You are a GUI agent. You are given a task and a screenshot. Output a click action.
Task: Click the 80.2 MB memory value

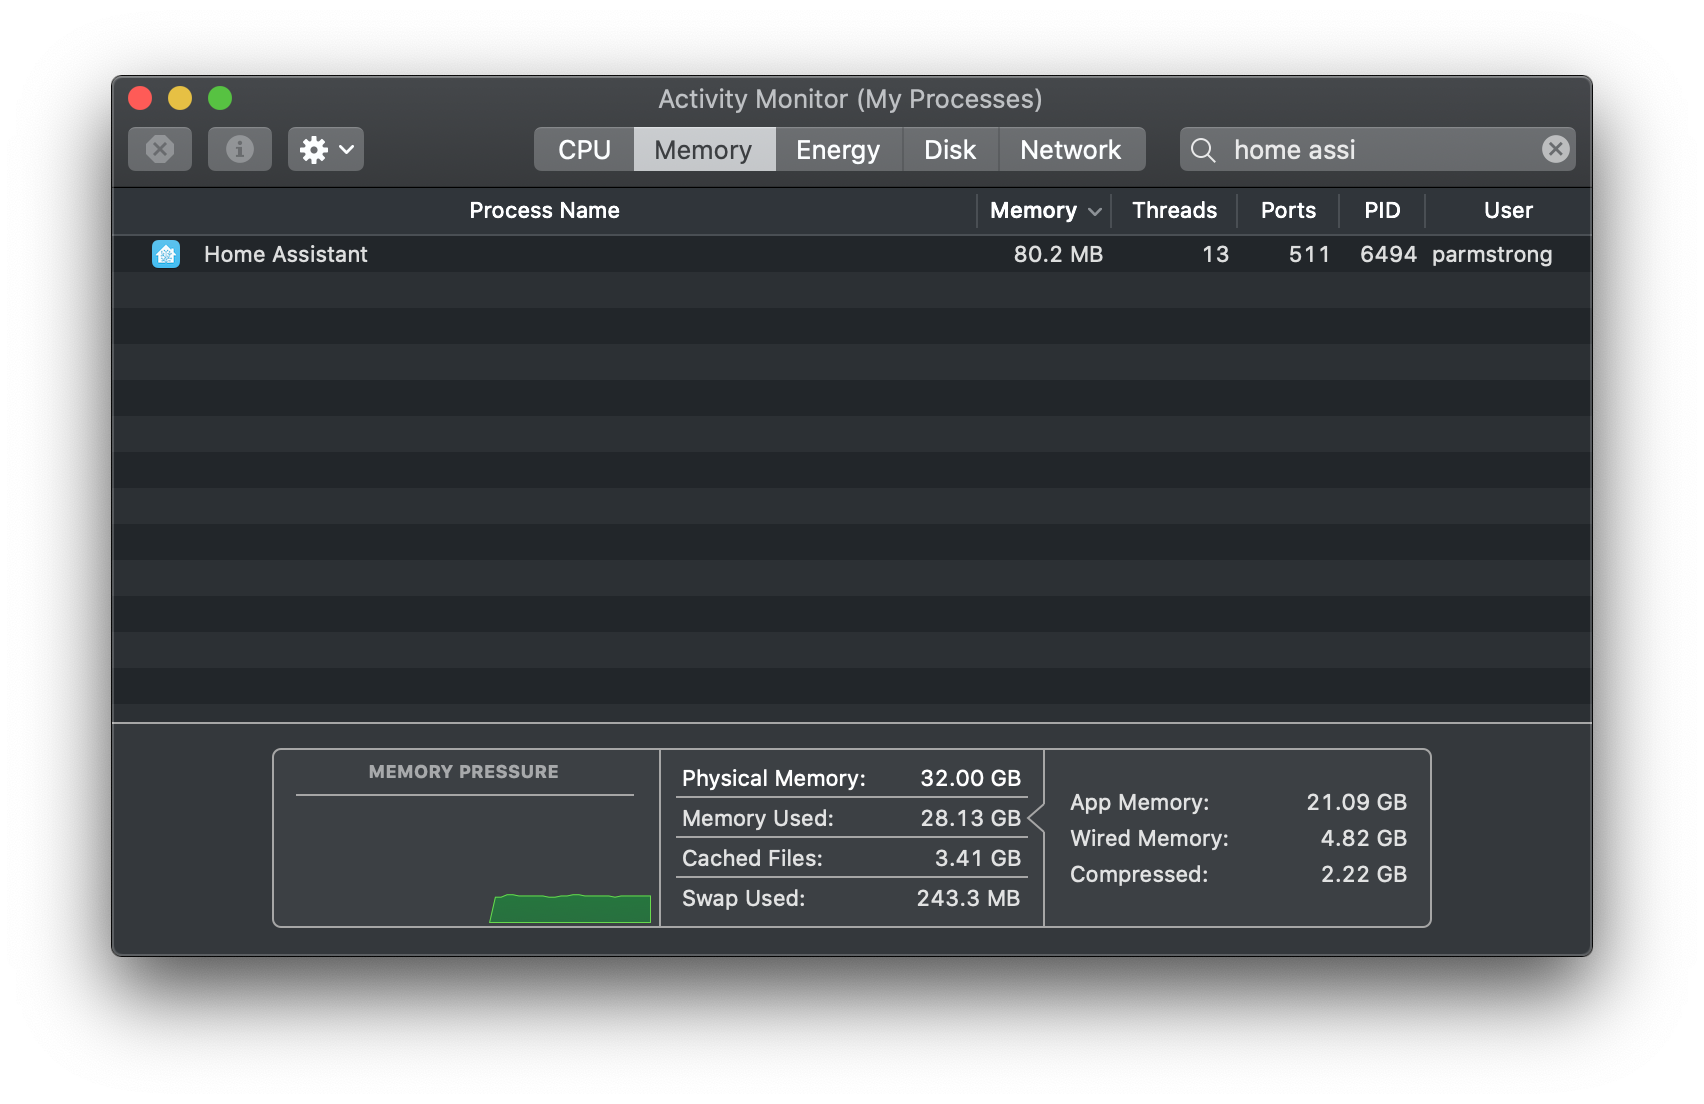1058,254
